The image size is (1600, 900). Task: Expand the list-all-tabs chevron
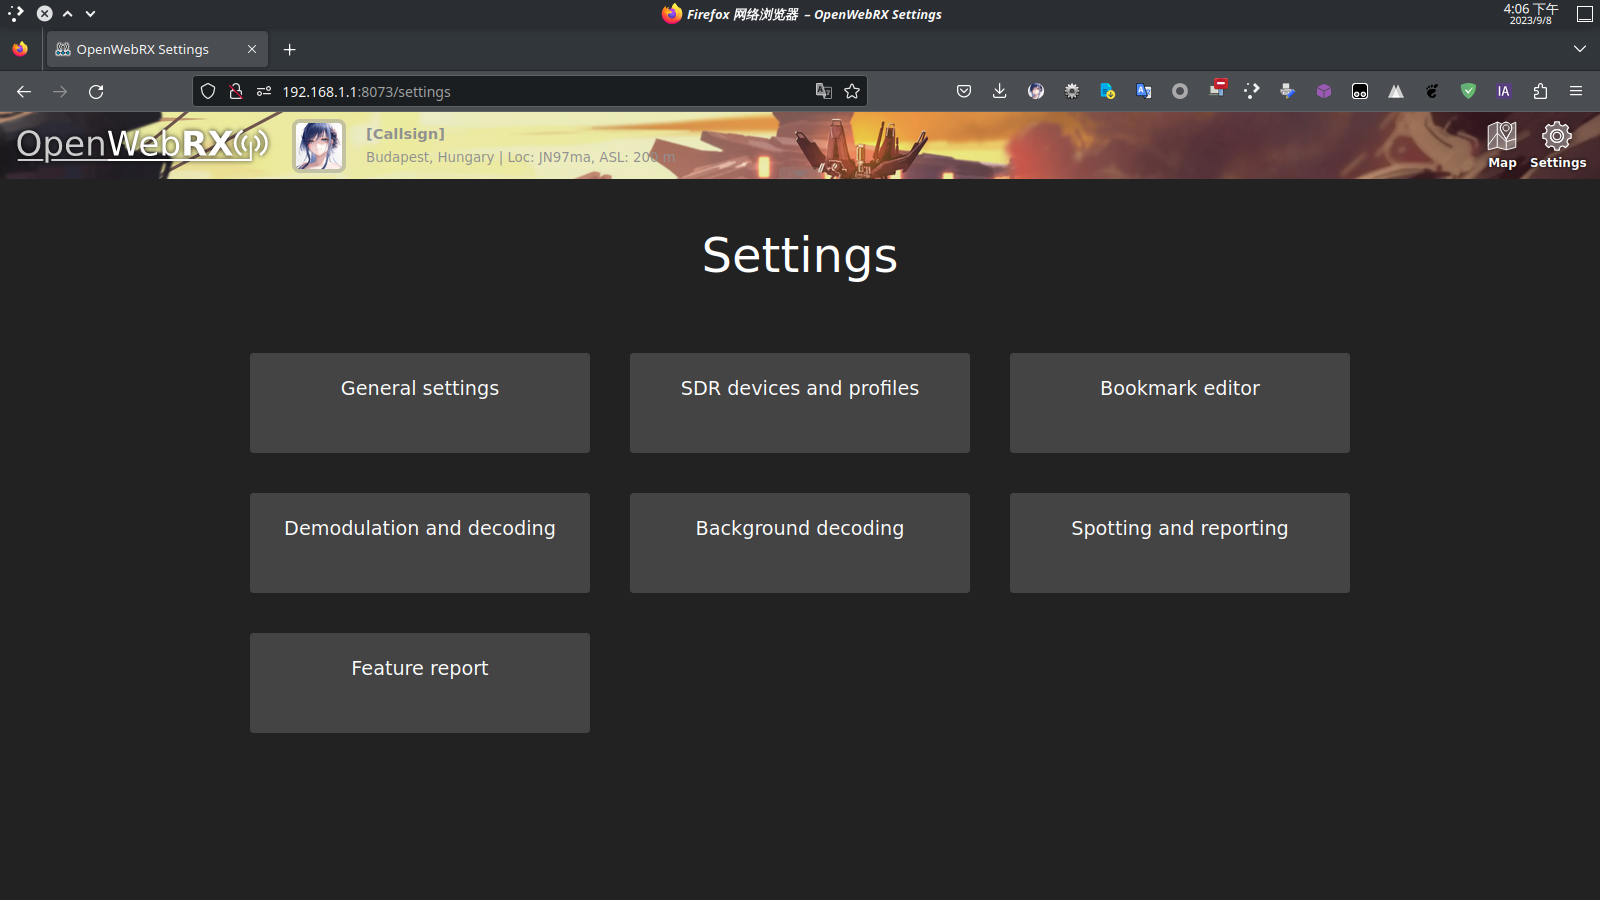point(1580,48)
